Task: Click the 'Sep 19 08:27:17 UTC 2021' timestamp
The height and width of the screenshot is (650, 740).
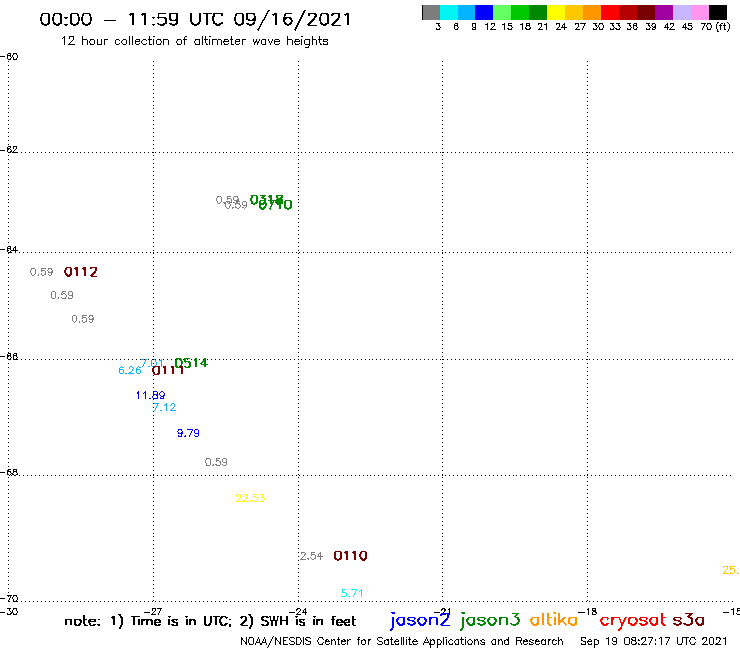Action: pos(654,641)
